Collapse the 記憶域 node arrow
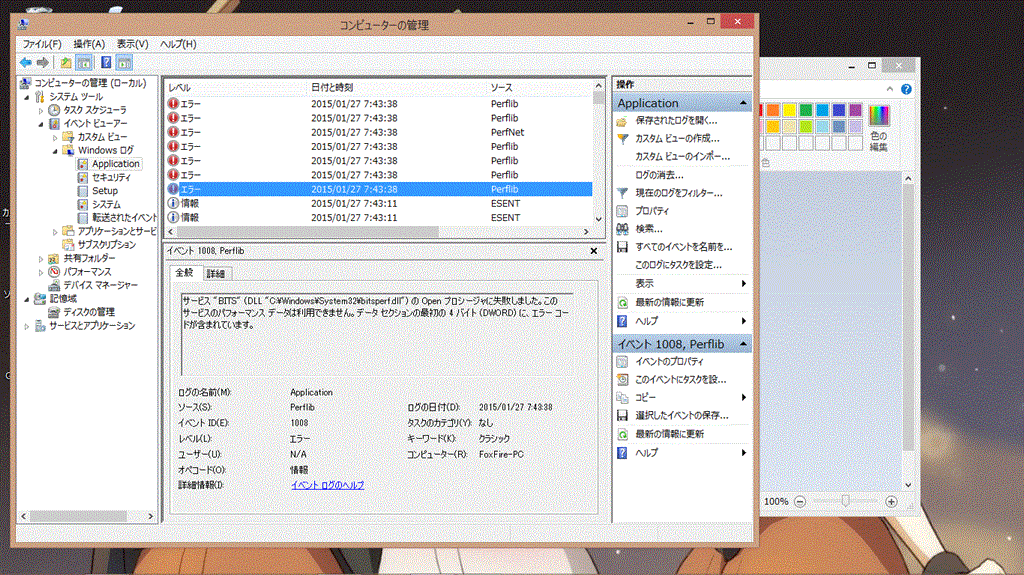Image resolution: width=1024 pixels, height=575 pixels. click(27, 299)
